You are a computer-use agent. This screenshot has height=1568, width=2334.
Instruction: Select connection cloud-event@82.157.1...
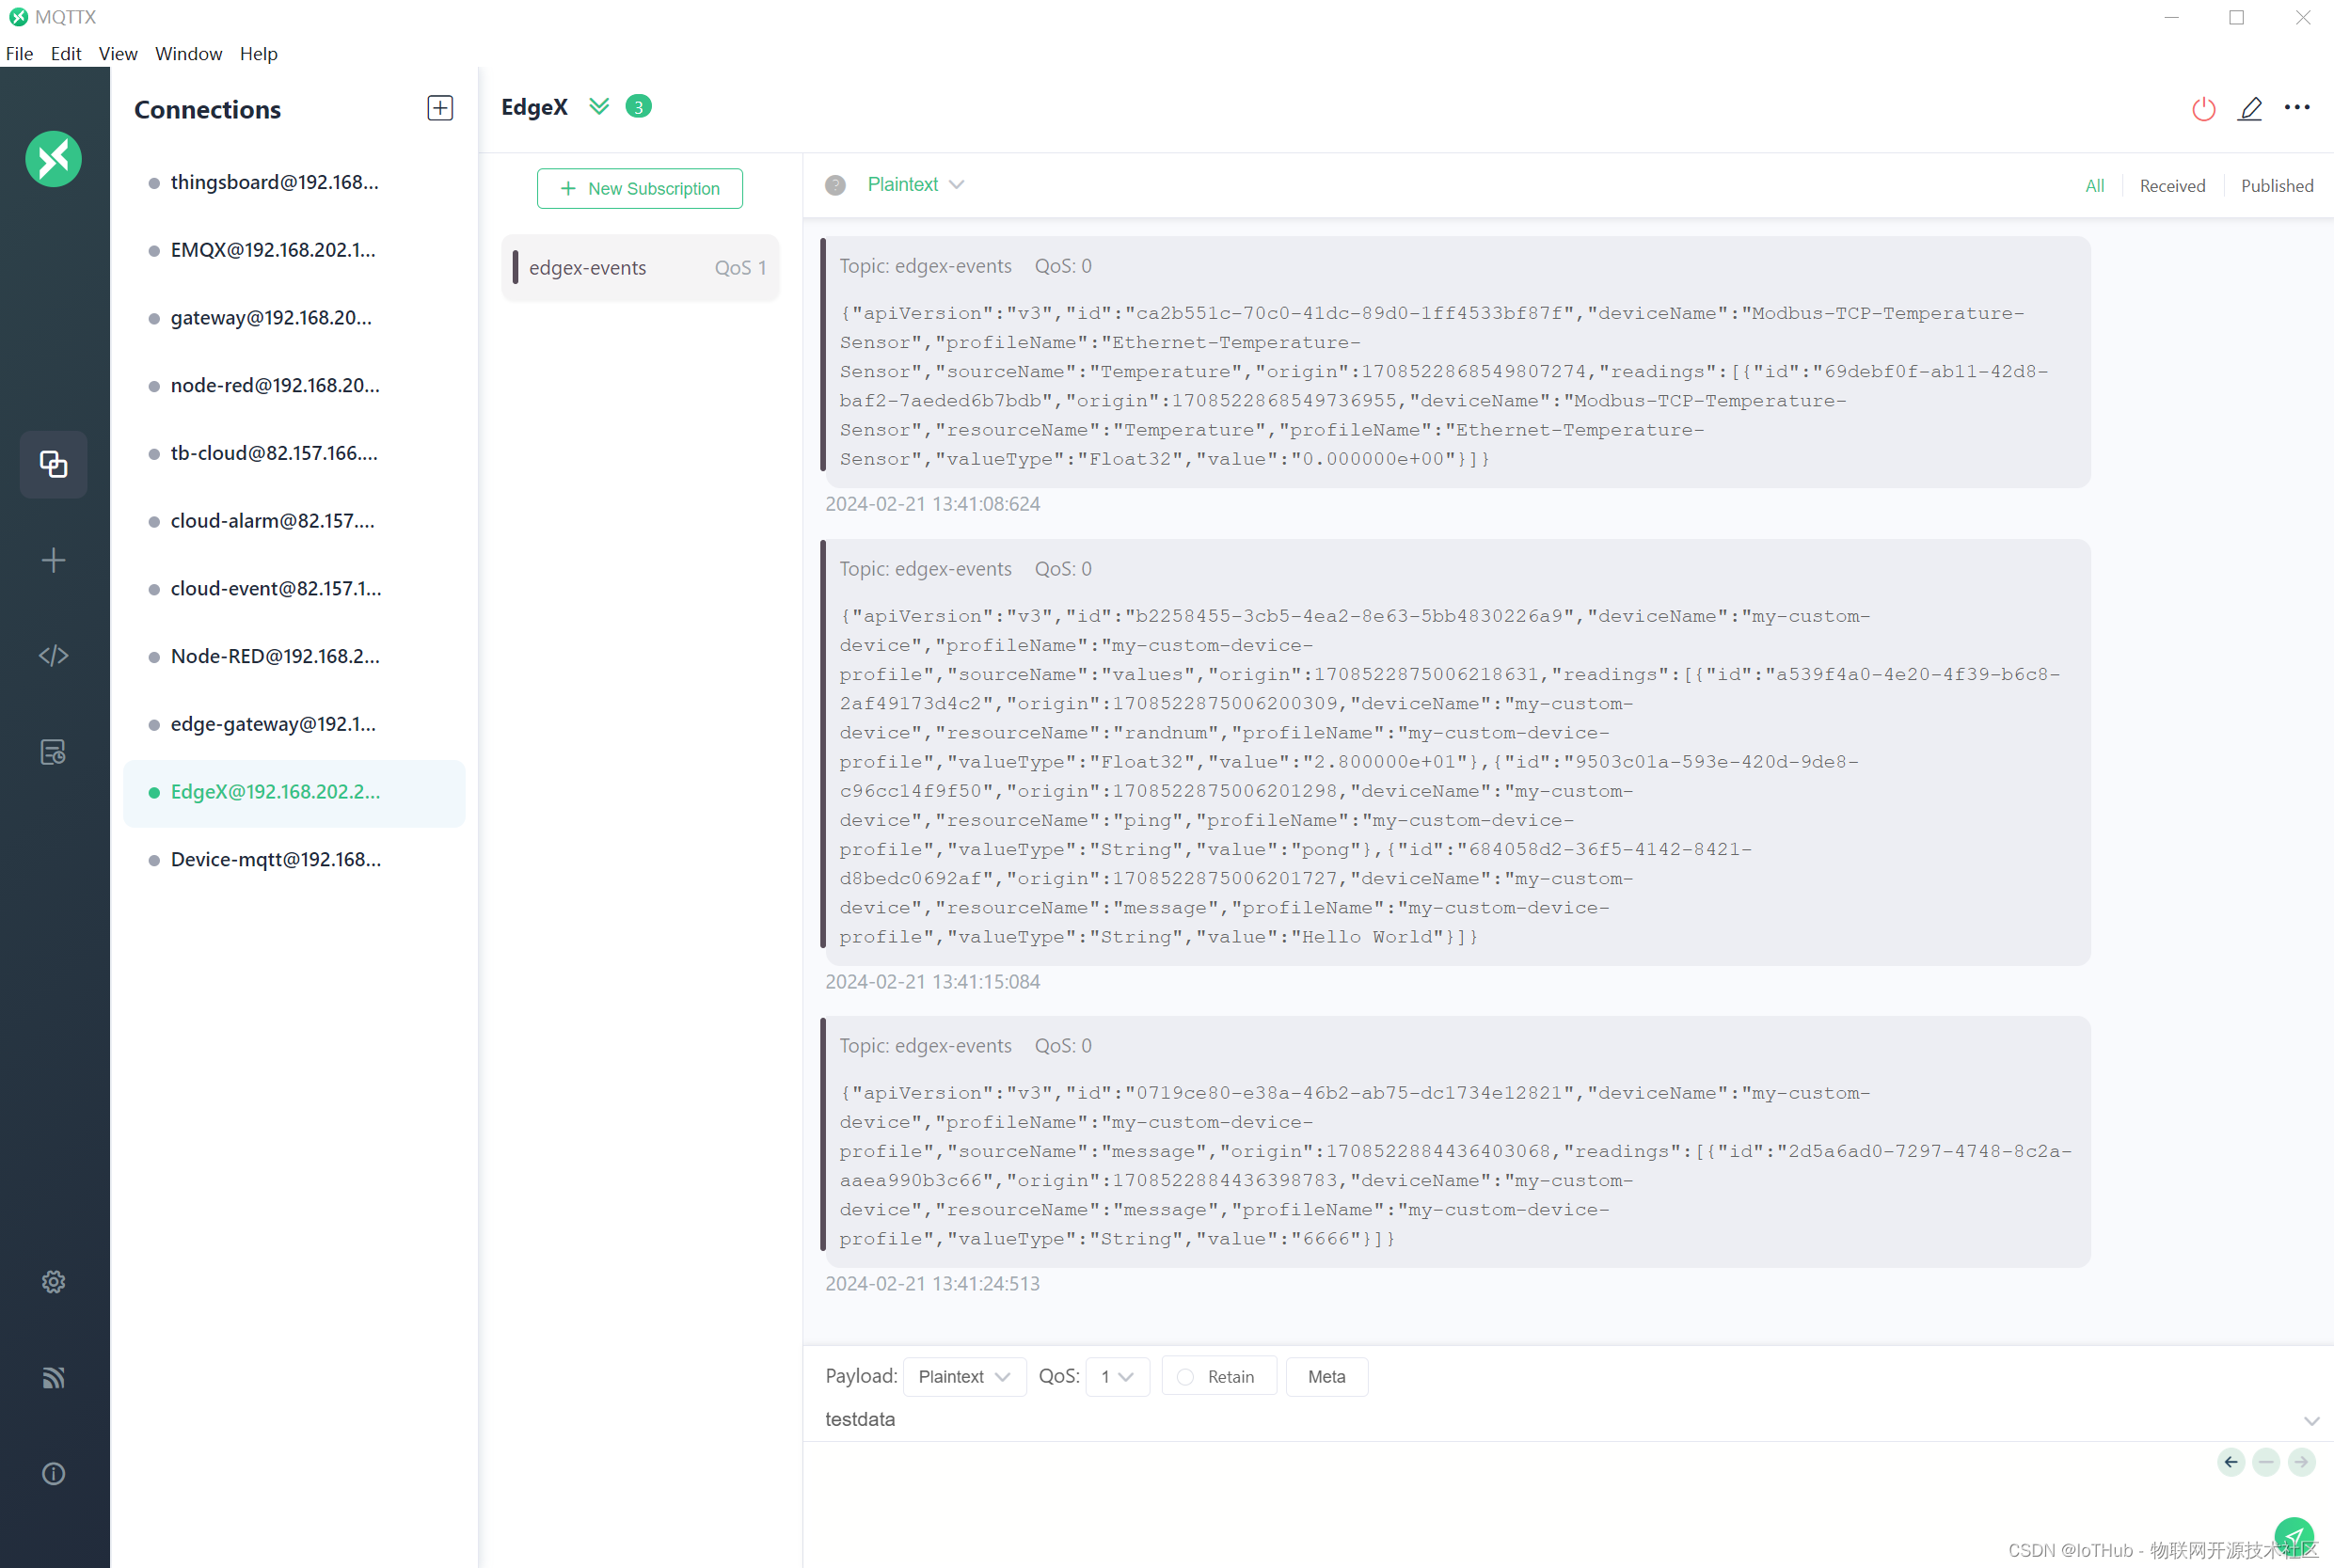point(294,589)
